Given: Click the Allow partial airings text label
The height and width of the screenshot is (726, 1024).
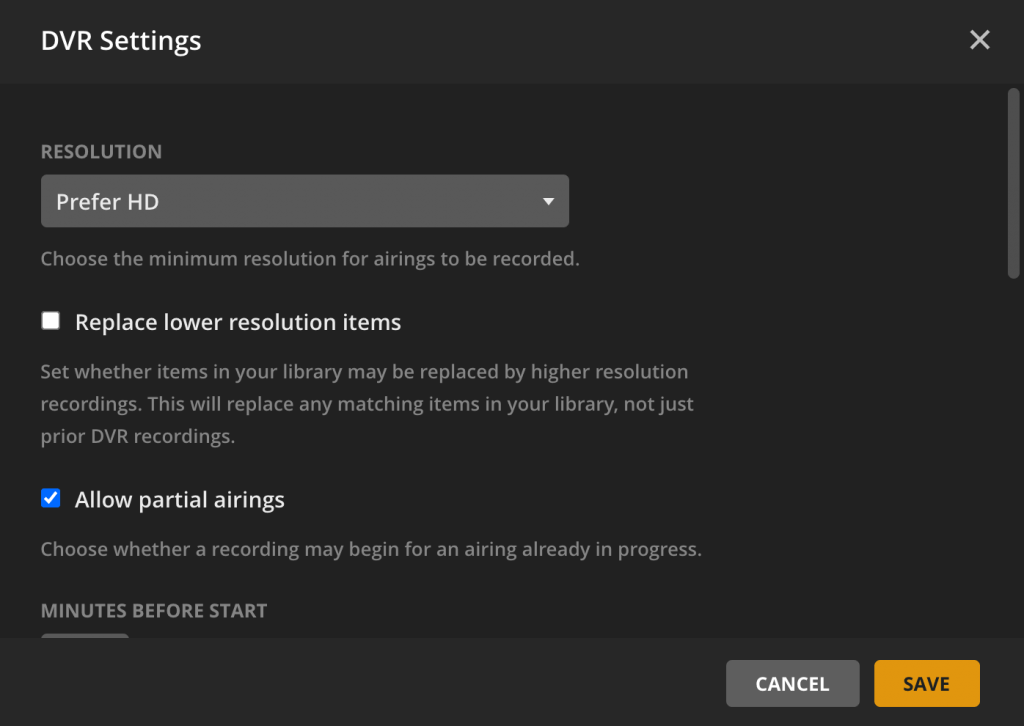Looking at the screenshot, I should 179,498.
